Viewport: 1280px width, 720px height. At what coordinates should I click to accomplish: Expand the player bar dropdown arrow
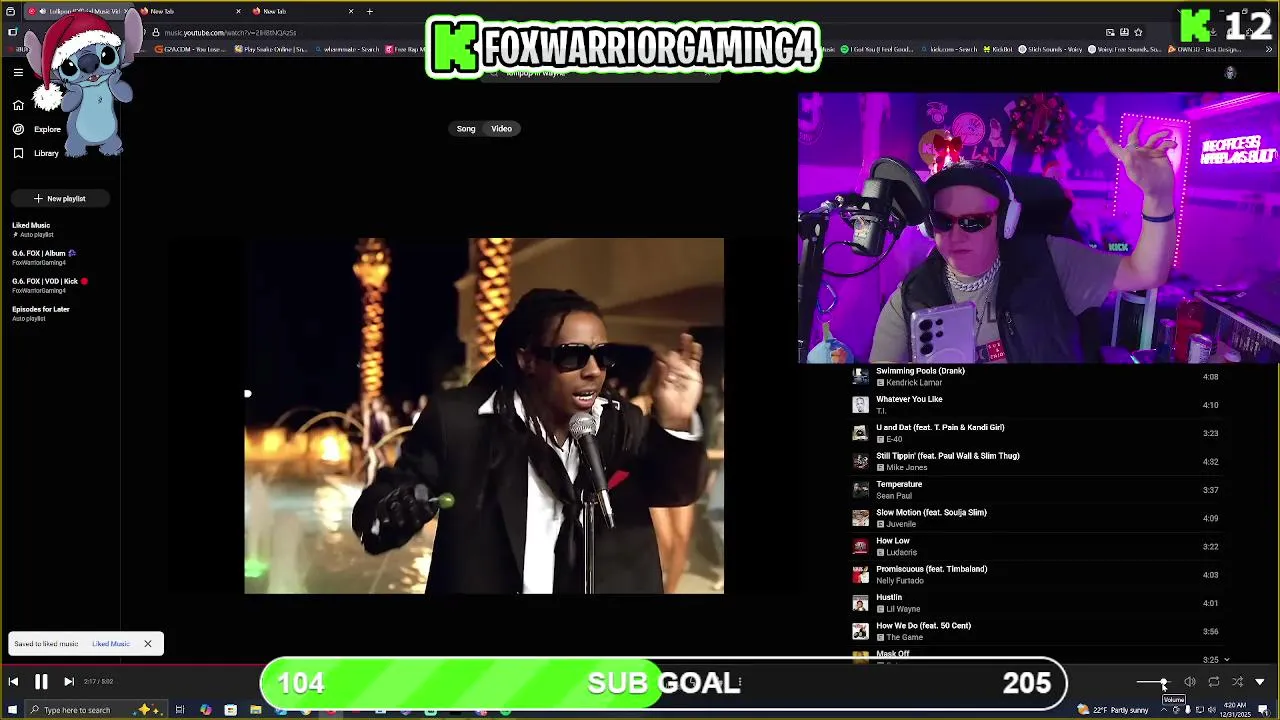click(1260, 682)
